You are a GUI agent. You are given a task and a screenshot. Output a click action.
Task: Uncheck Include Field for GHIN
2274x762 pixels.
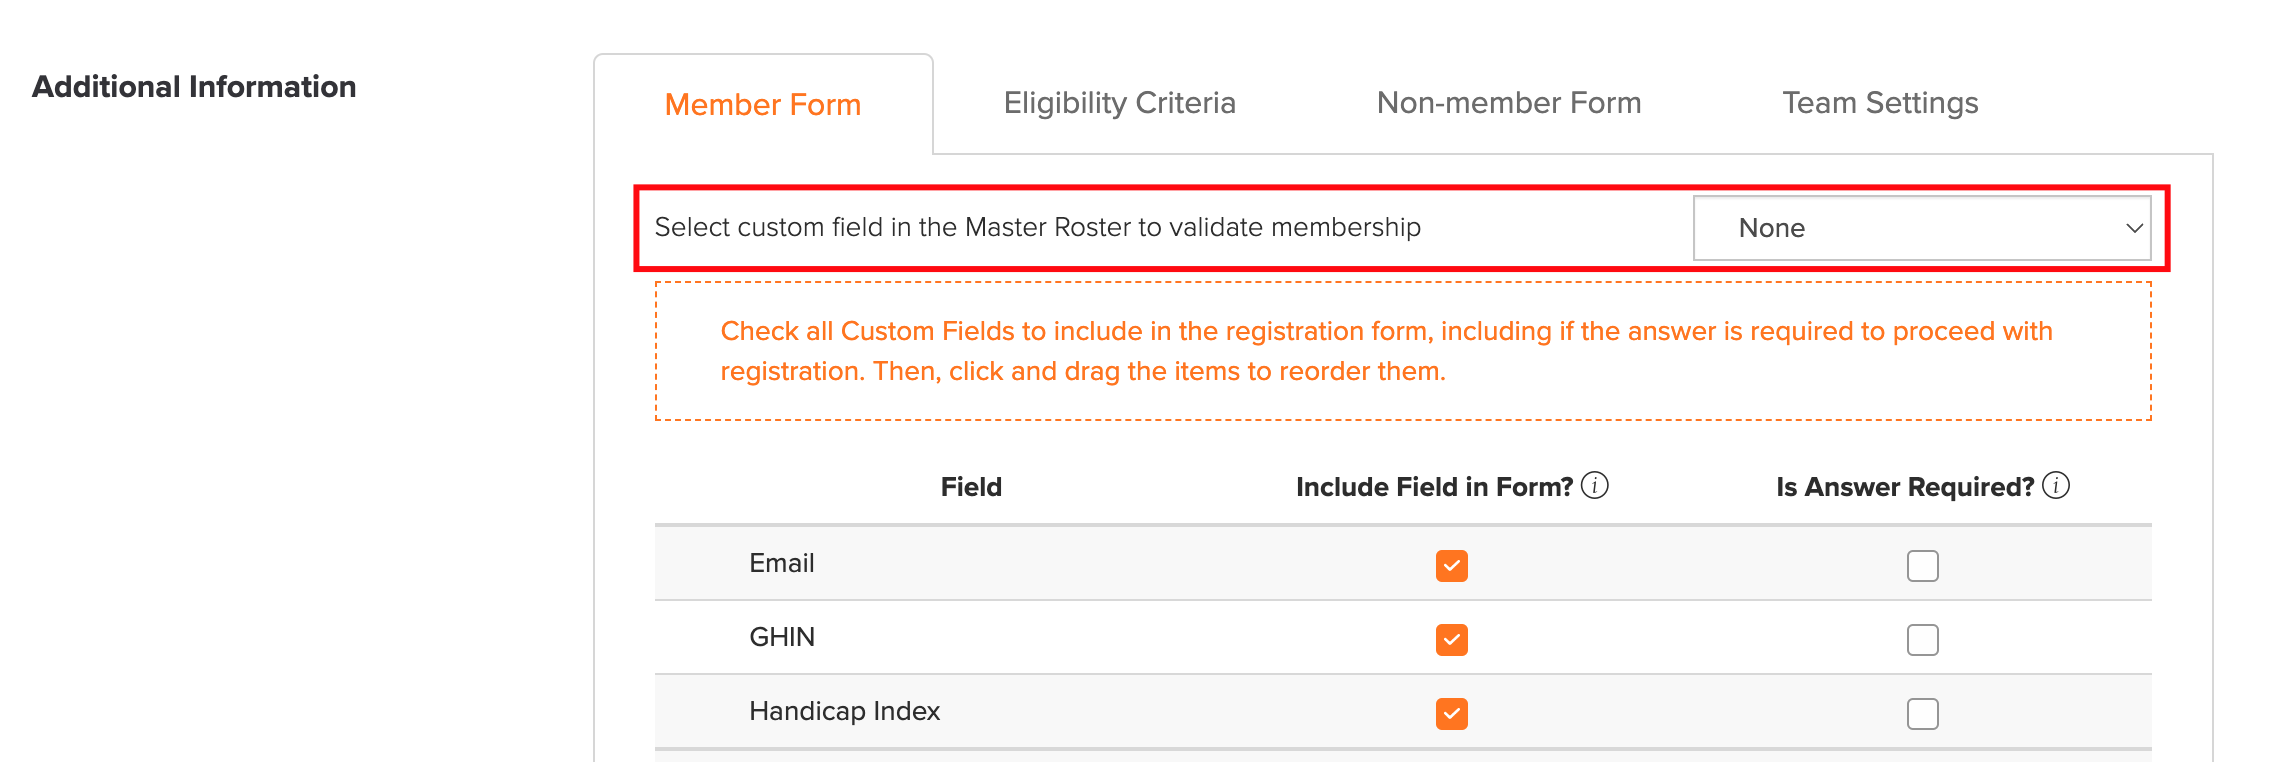[x=1452, y=640]
